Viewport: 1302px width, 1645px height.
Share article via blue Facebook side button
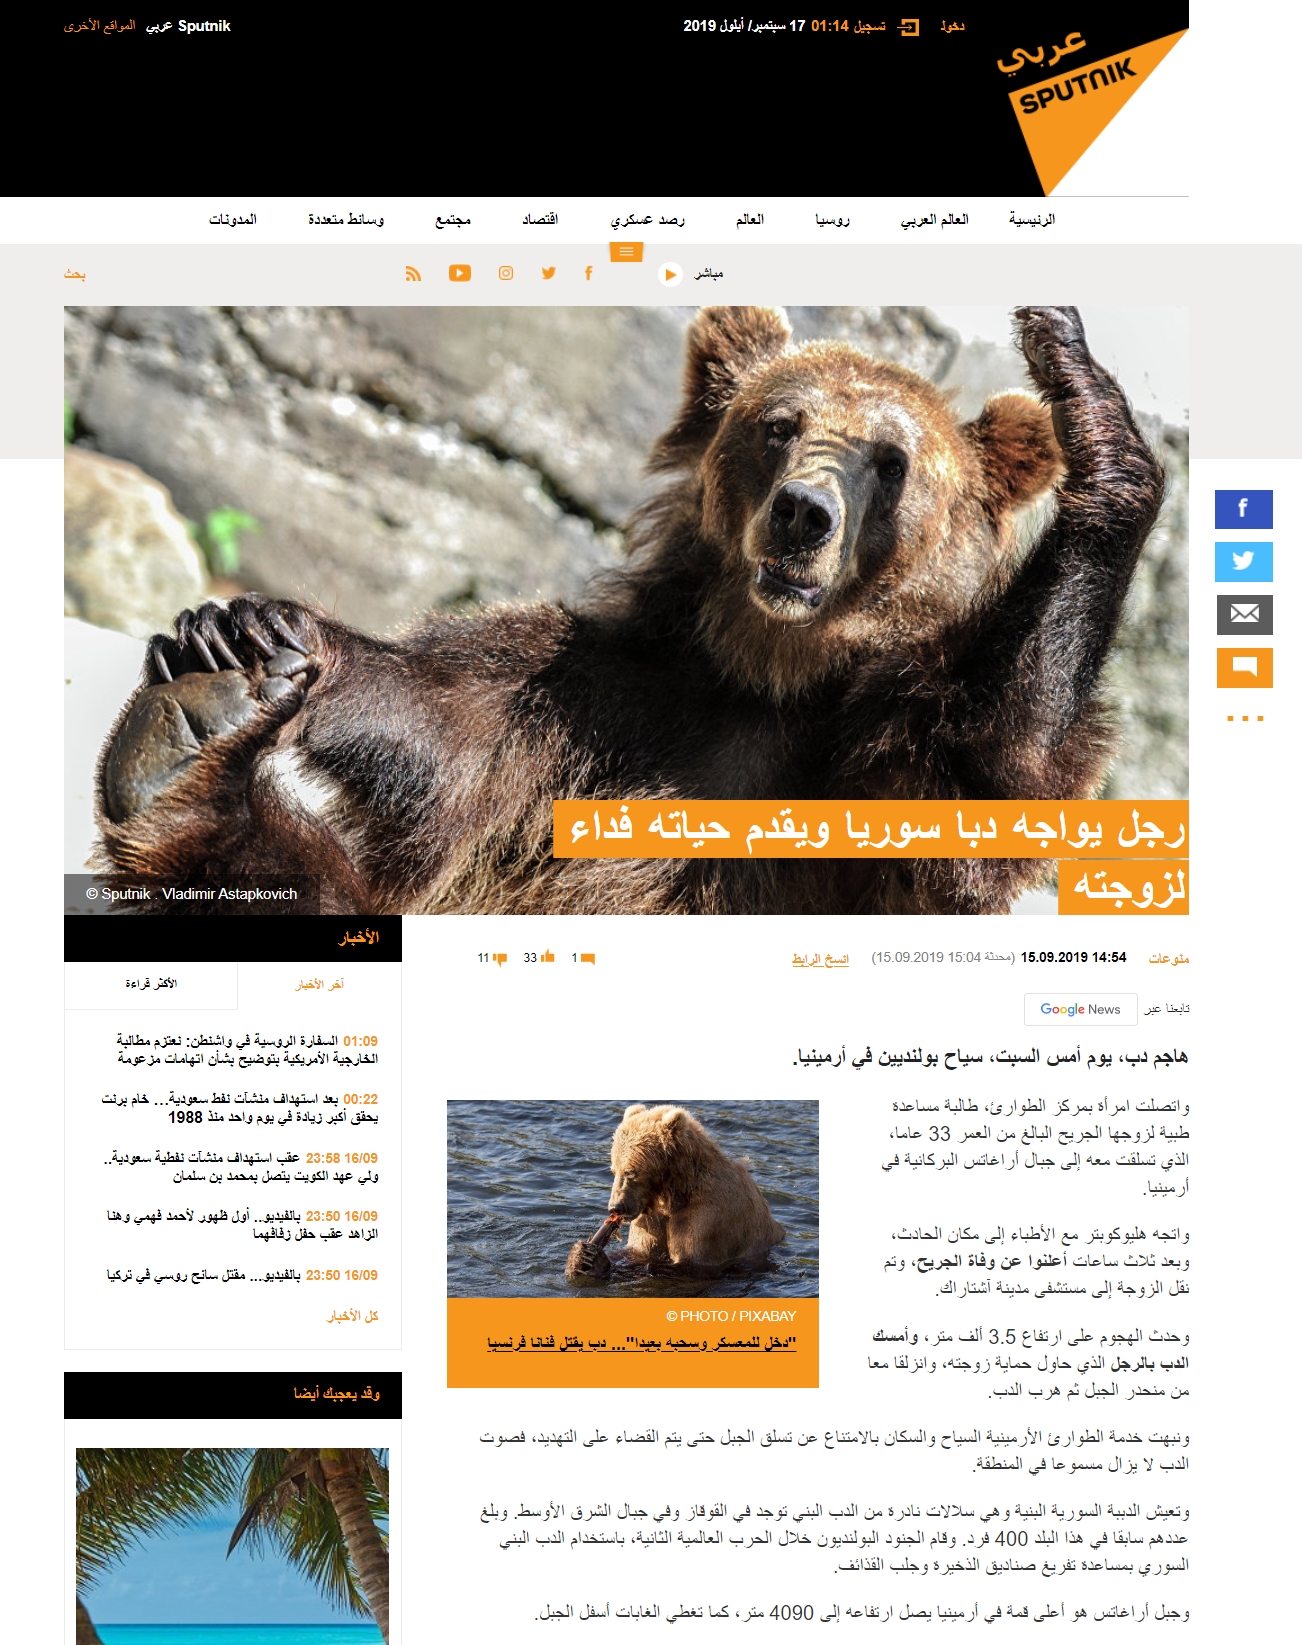(1243, 509)
